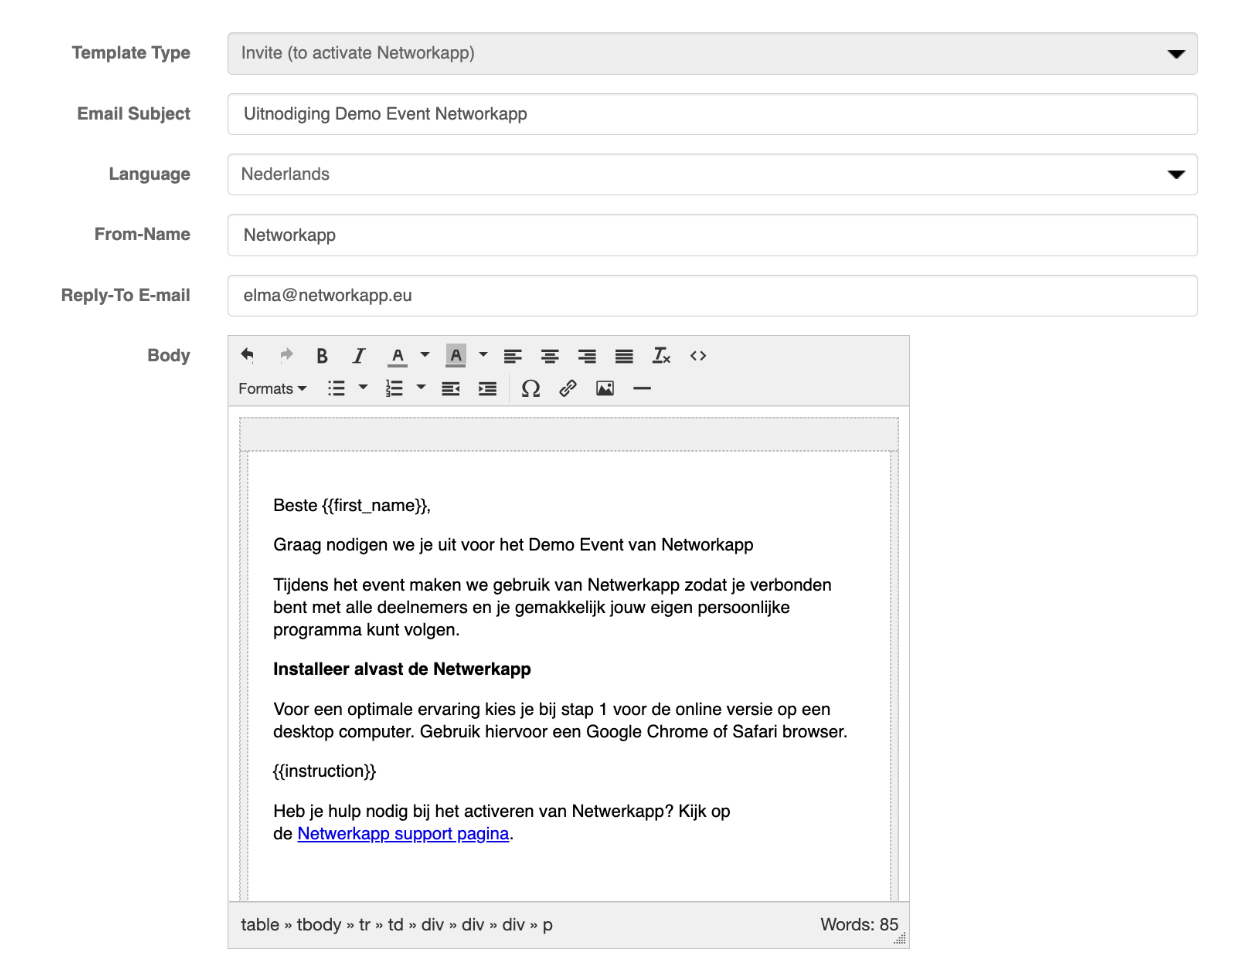The height and width of the screenshot is (974, 1242).
Task: Increase the paragraph indent
Action: coord(488,388)
